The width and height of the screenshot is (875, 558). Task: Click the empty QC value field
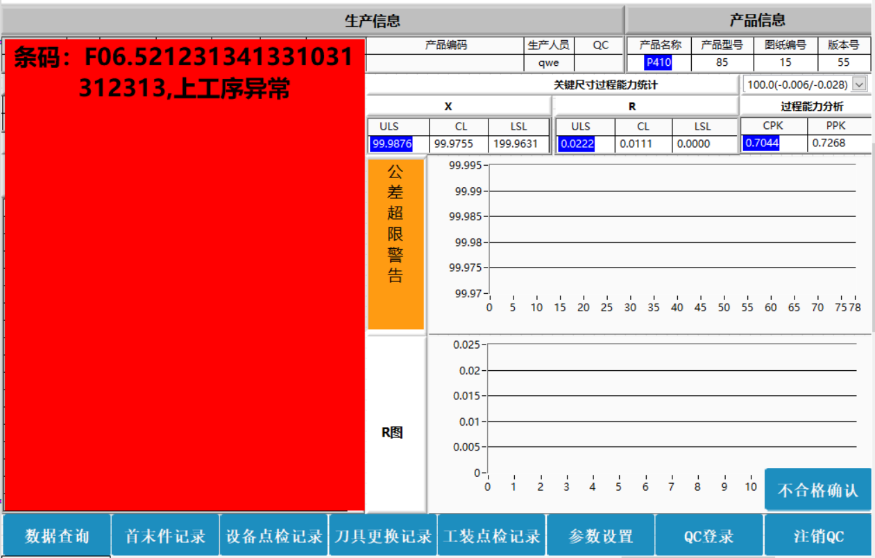click(x=599, y=63)
